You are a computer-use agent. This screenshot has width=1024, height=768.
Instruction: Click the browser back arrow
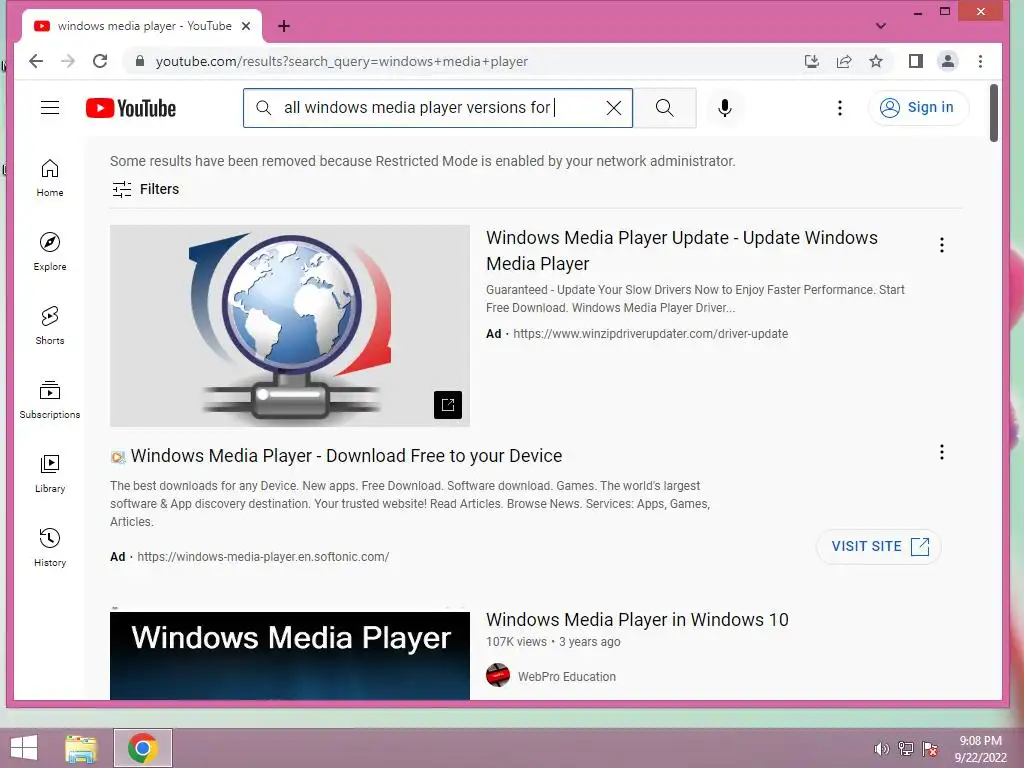point(36,61)
